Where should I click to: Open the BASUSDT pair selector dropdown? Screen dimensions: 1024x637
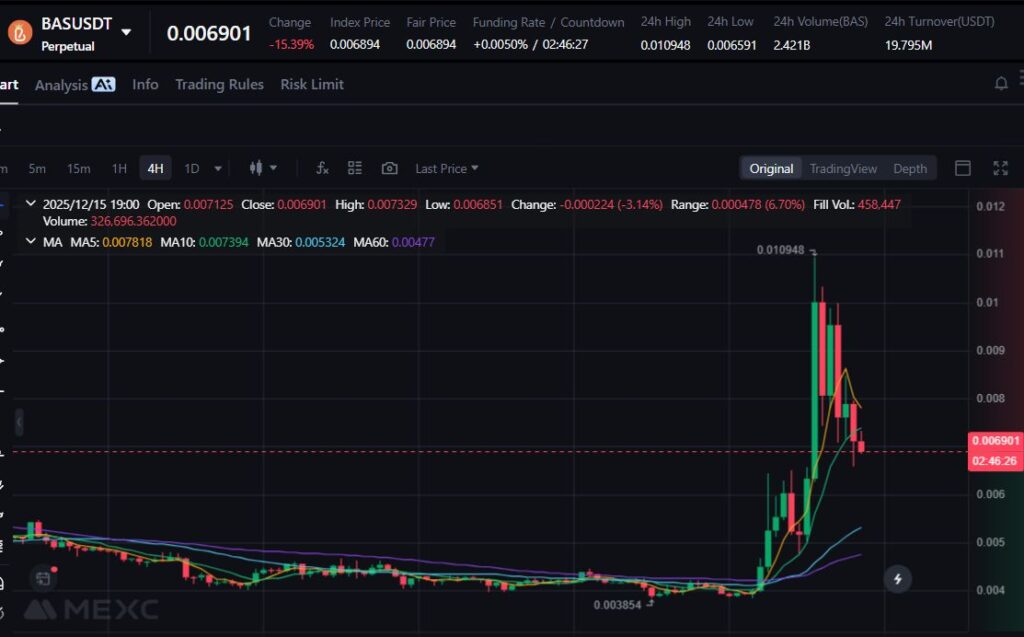pos(126,32)
